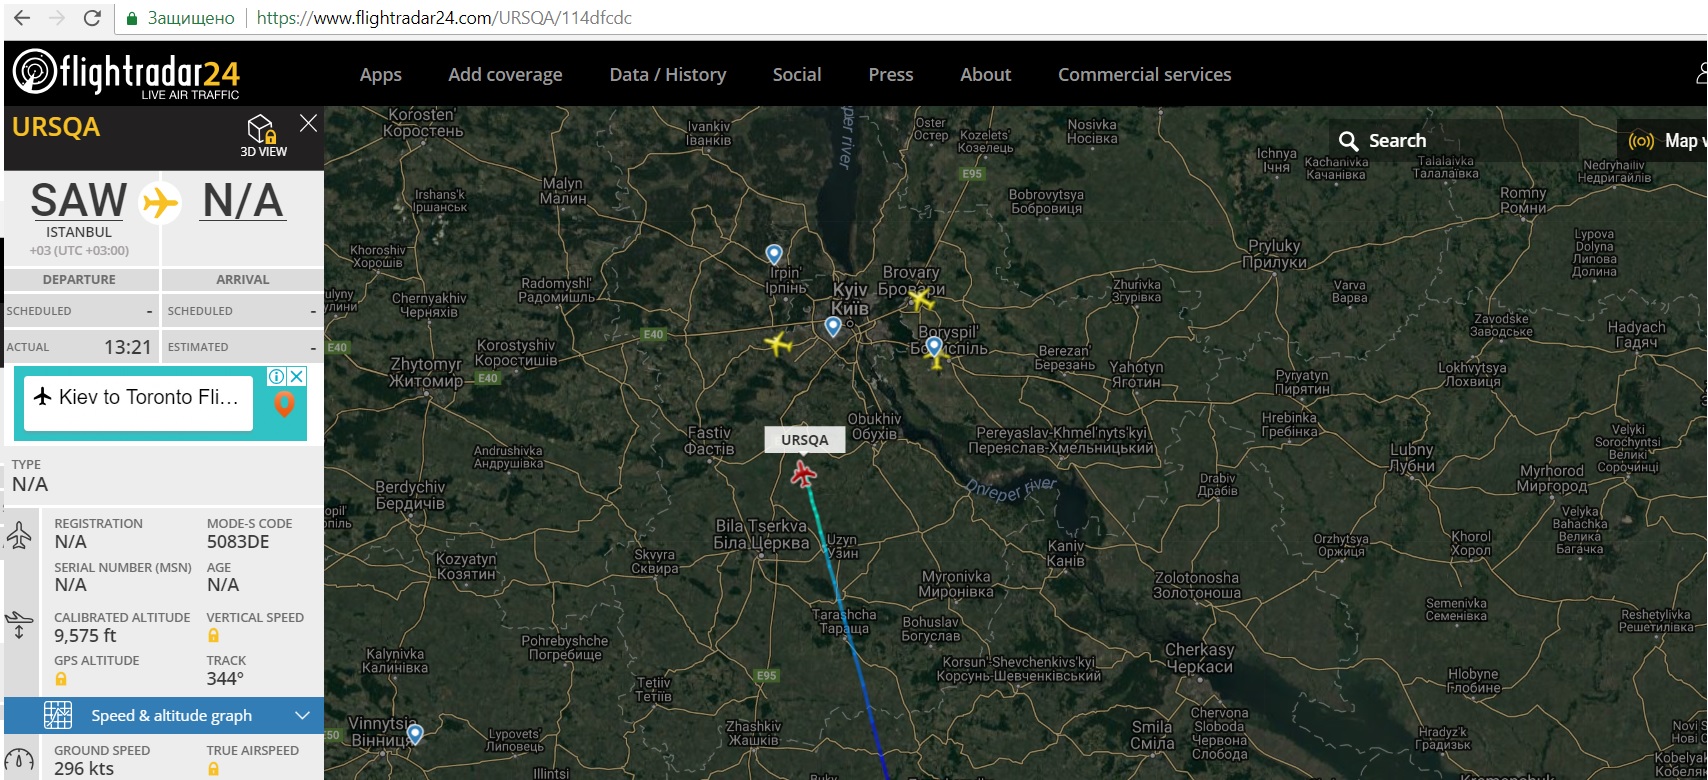Select the yellow plane near Brovary

tap(921, 298)
